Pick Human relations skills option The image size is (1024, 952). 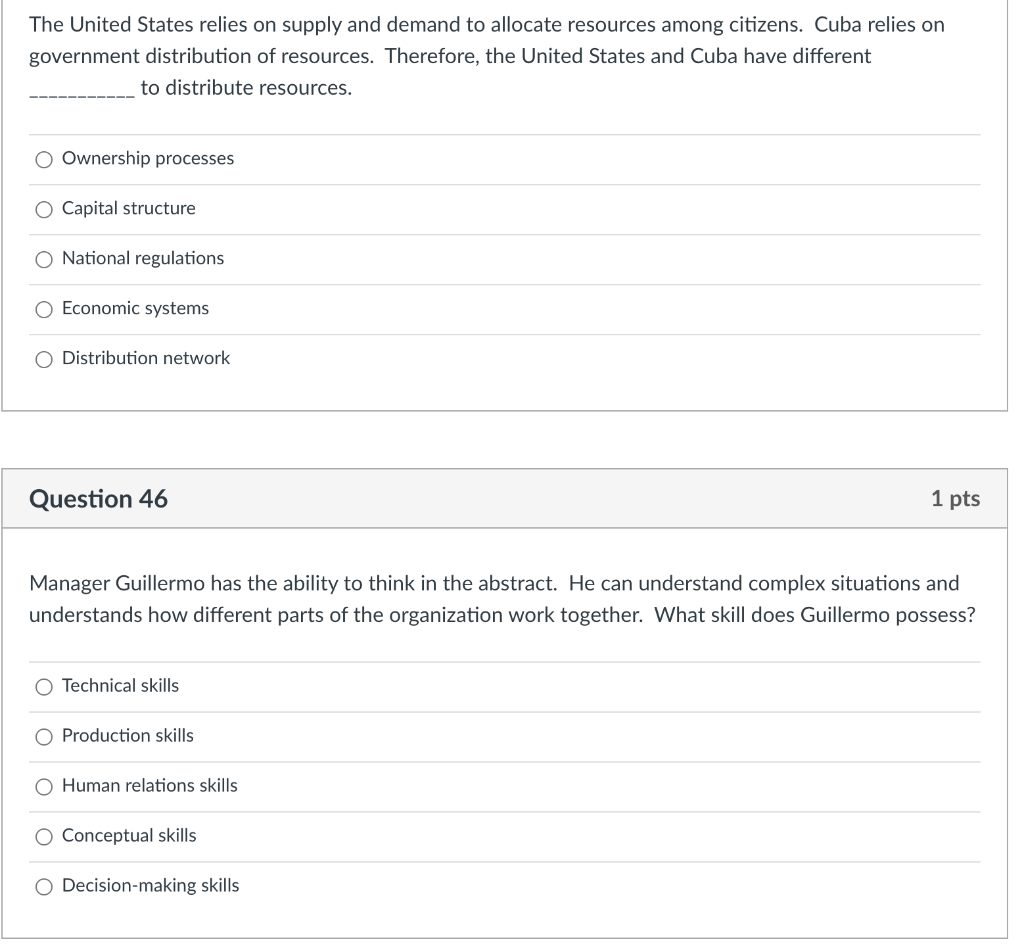pyautogui.click(x=44, y=786)
